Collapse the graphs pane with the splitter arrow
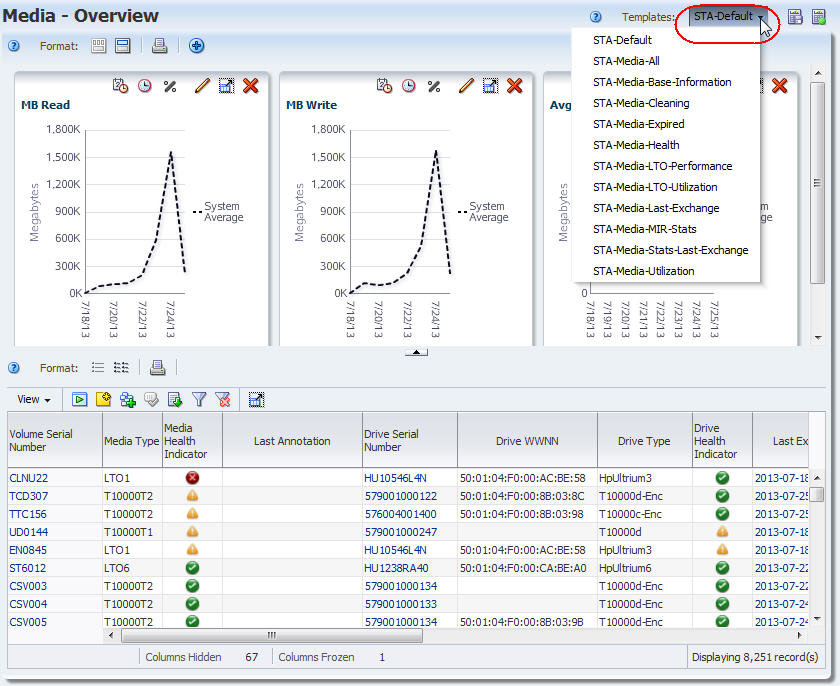This screenshot has width=840, height=686. click(x=416, y=352)
